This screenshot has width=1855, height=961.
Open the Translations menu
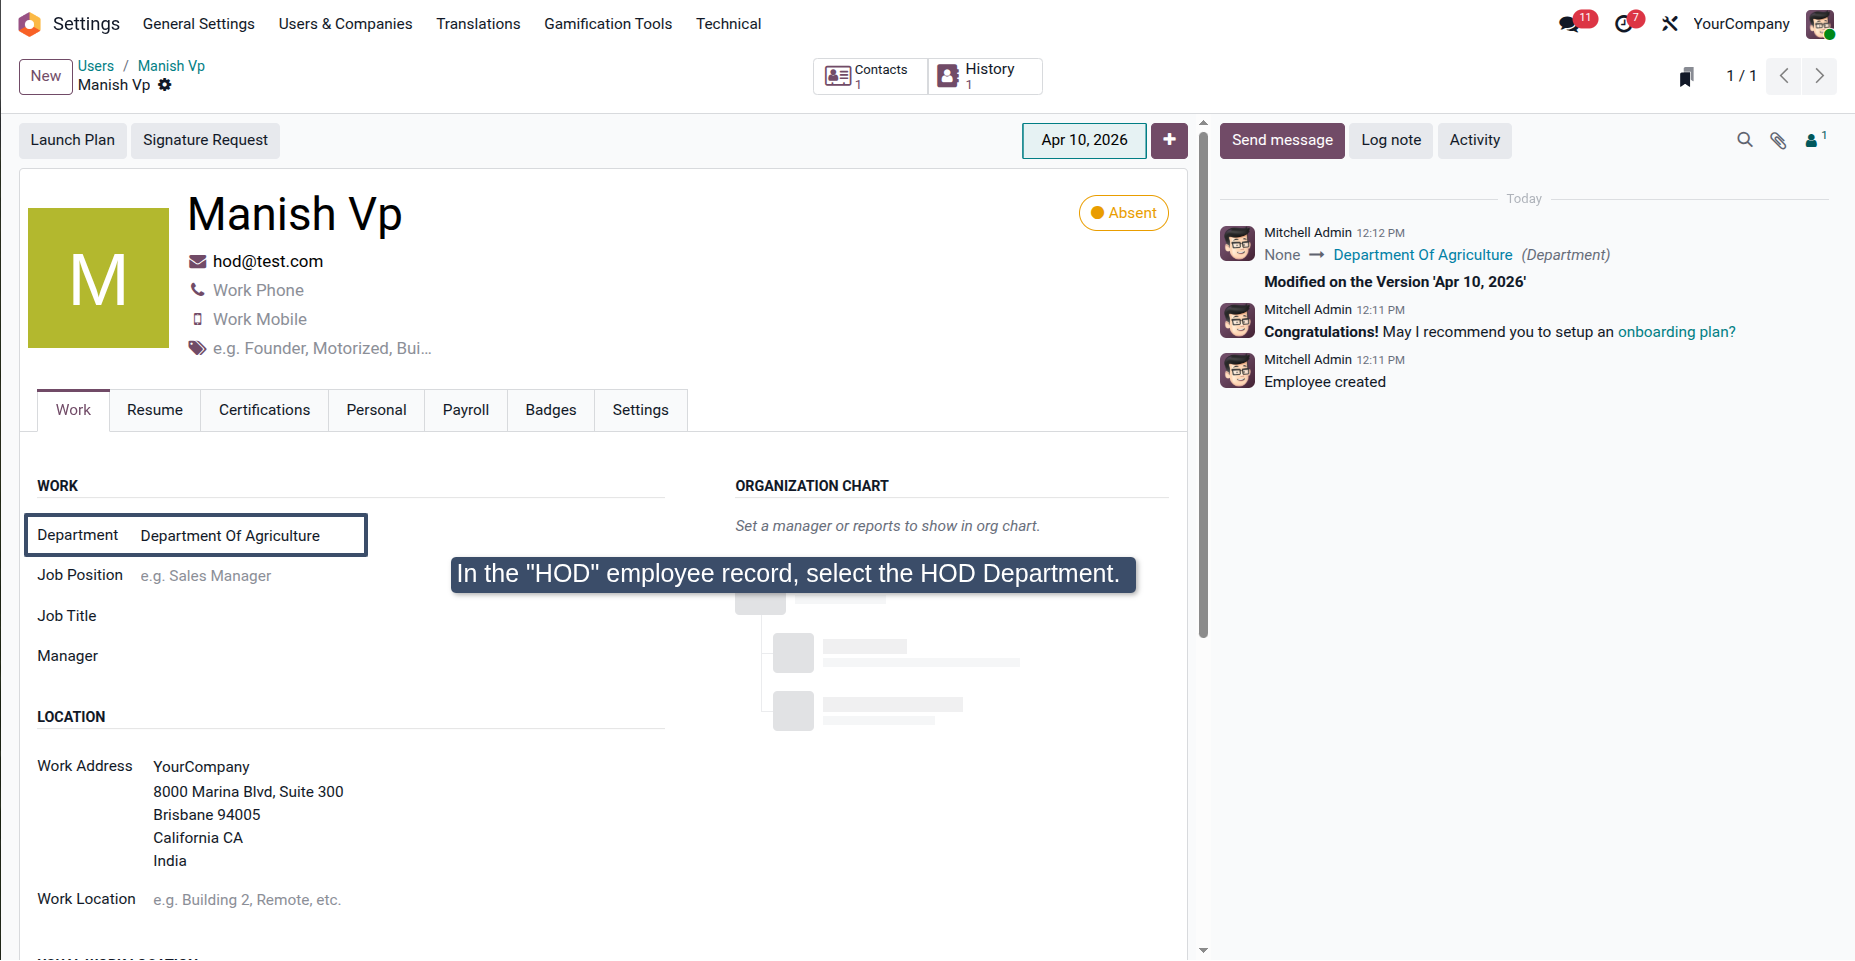478,24
